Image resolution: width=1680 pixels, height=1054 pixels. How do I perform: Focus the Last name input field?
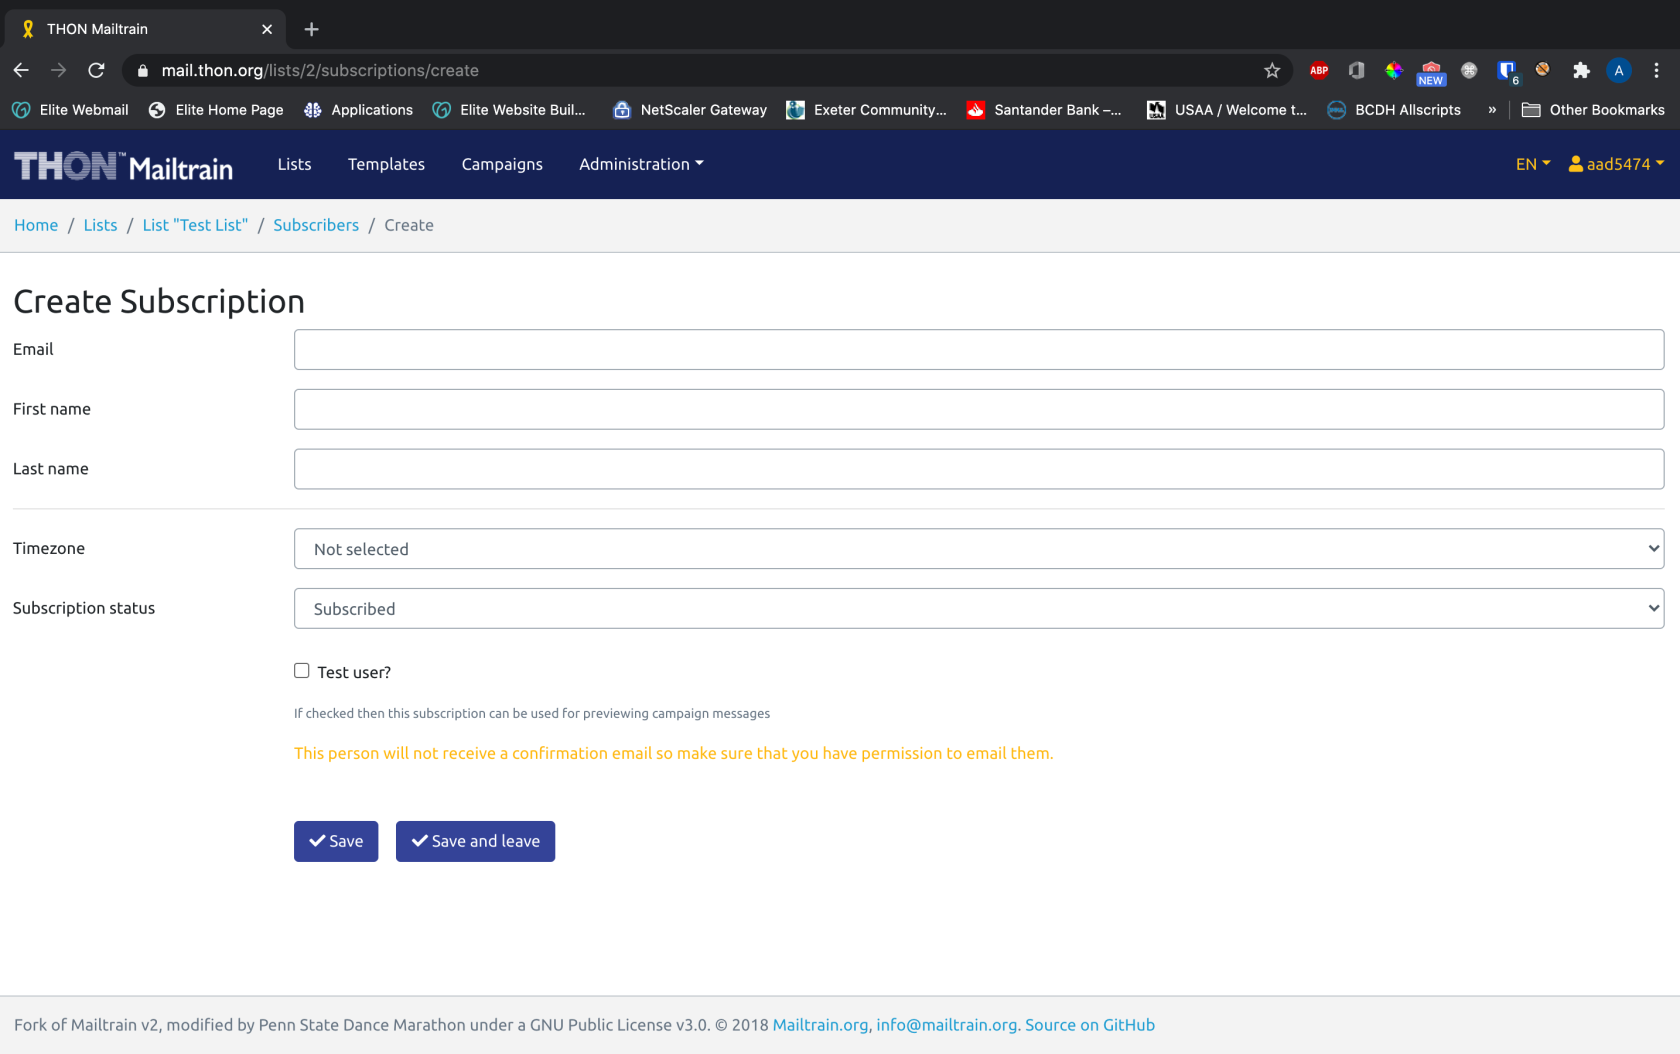tap(979, 469)
